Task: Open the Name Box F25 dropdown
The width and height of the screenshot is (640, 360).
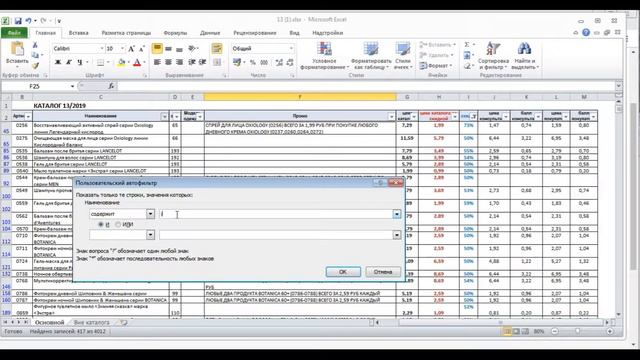Action: point(72,86)
